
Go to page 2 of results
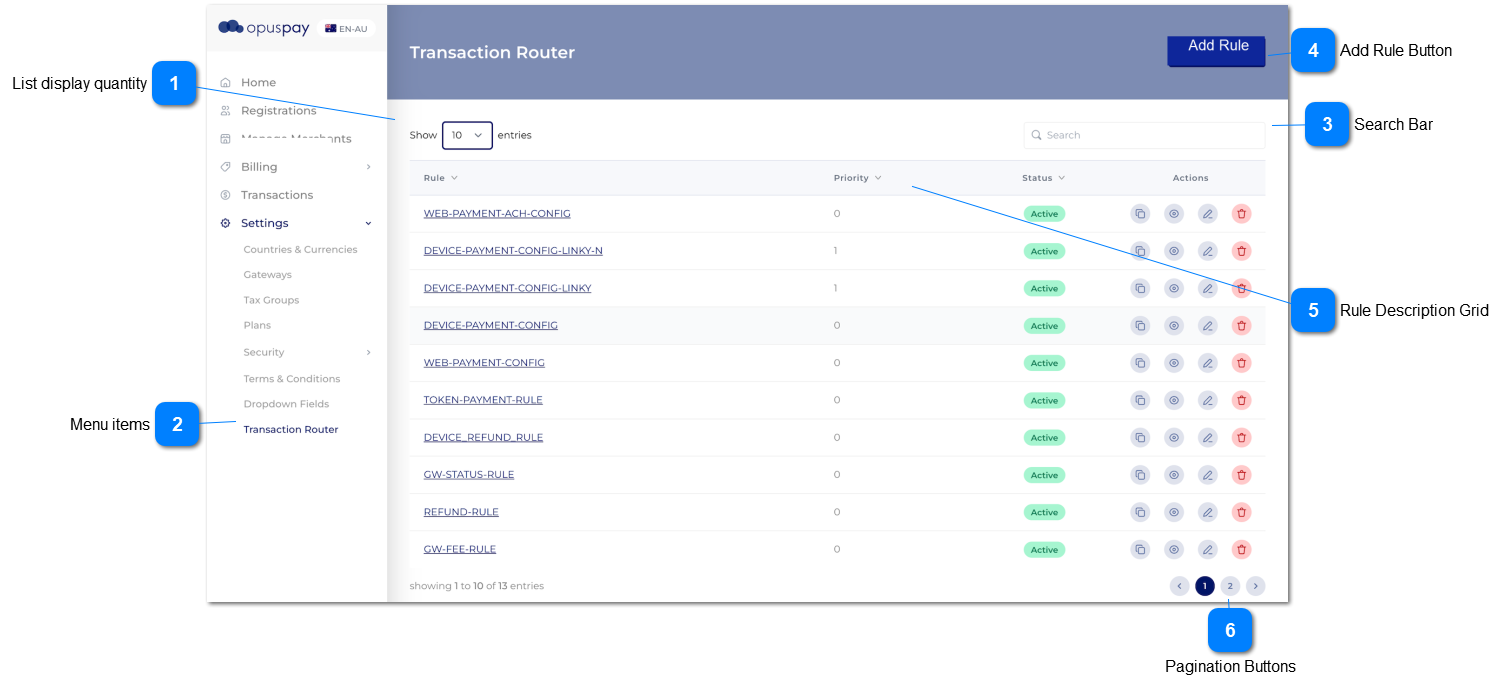click(1229, 585)
